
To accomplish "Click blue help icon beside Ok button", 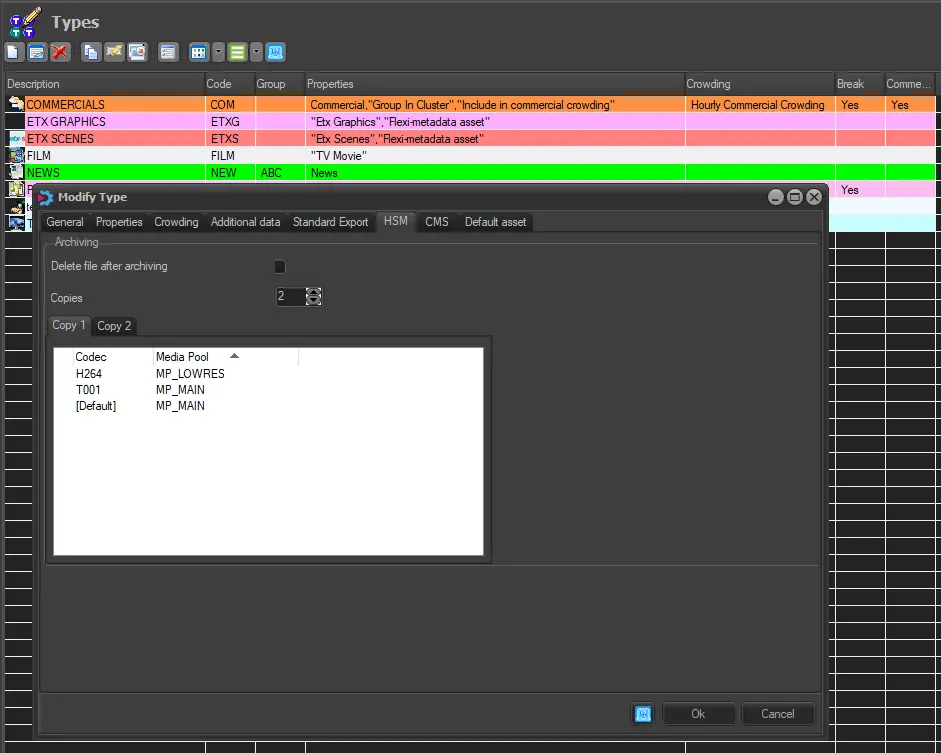I will [643, 714].
